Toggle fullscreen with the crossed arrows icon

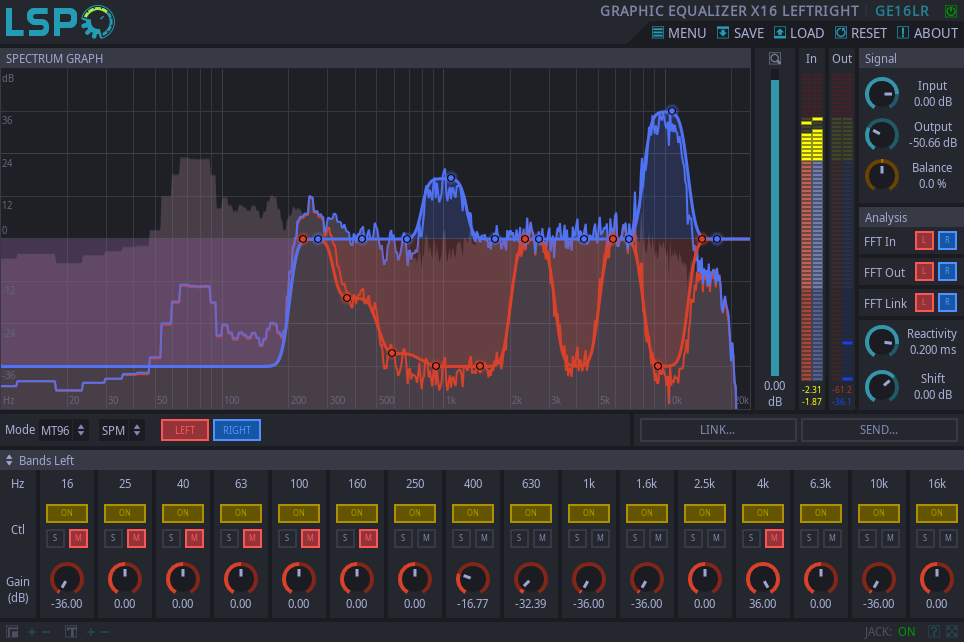point(952,632)
